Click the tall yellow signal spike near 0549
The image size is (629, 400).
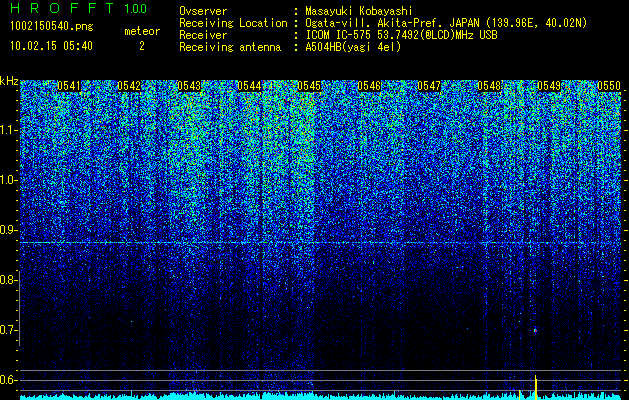pyautogui.click(x=536, y=387)
